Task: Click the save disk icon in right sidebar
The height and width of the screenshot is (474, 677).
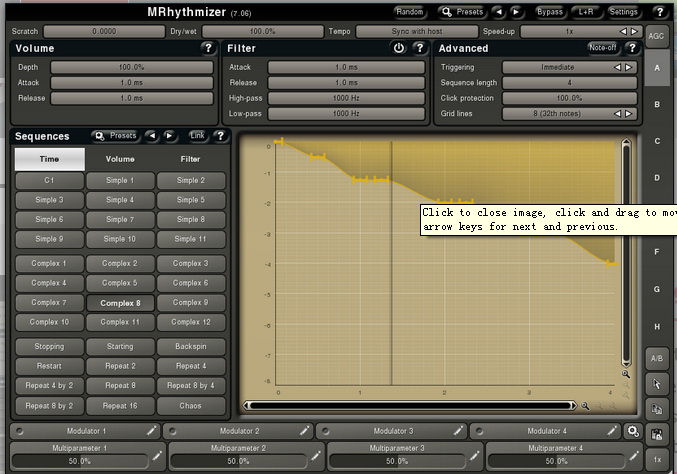Action: pyautogui.click(x=657, y=434)
